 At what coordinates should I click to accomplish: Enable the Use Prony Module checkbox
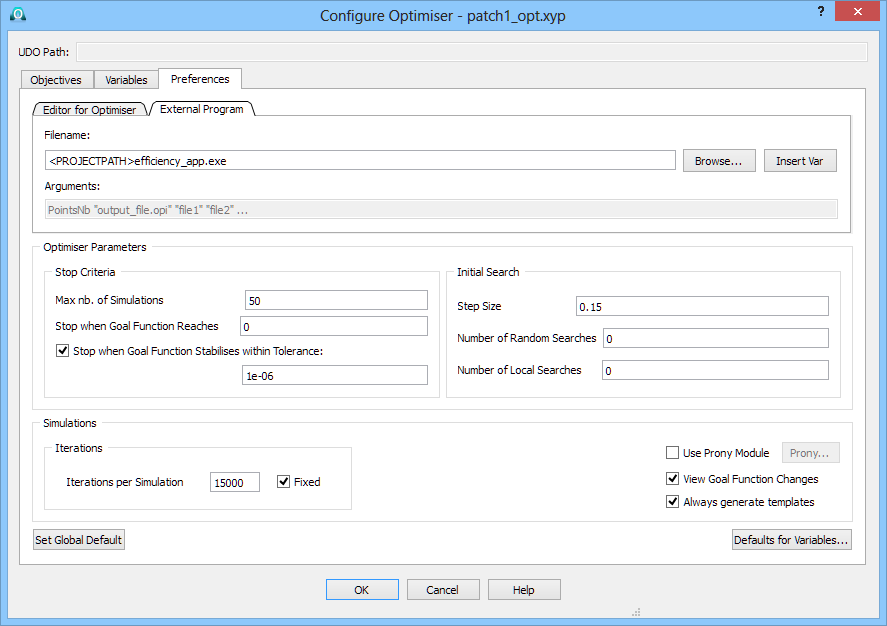point(672,453)
